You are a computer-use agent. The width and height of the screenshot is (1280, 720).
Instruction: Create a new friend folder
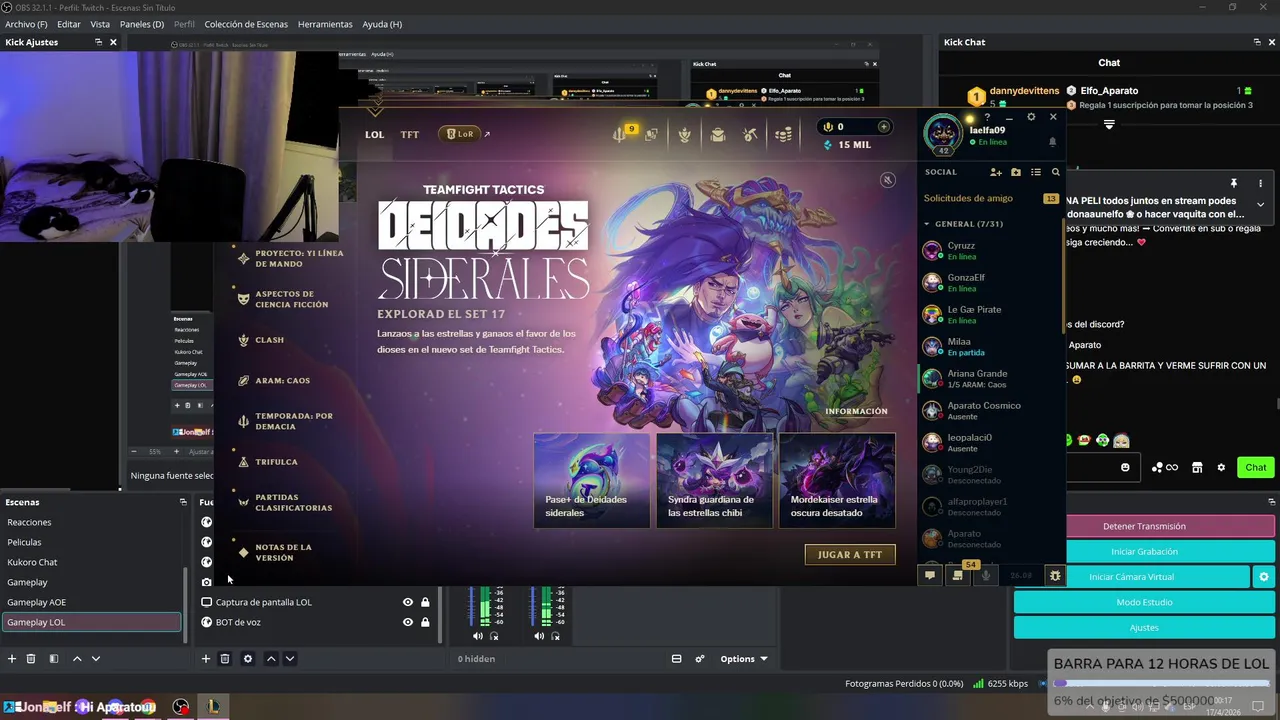pyautogui.click(x=1016, y=172)
